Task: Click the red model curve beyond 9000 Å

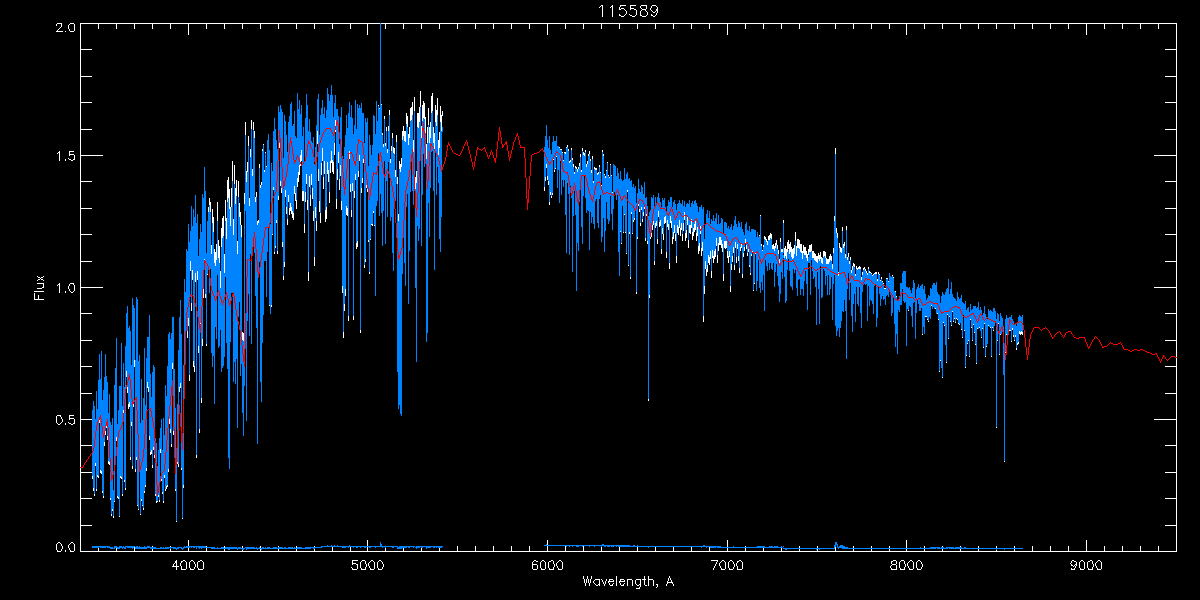Action: (1130, 349)
